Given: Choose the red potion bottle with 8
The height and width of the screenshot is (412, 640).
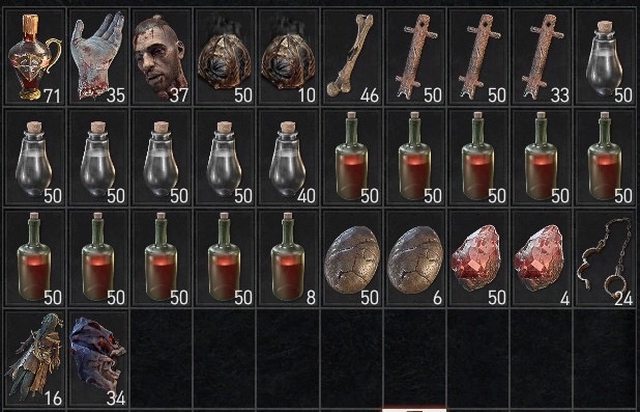Looking at the screenshot, I should tap(288, 258).
